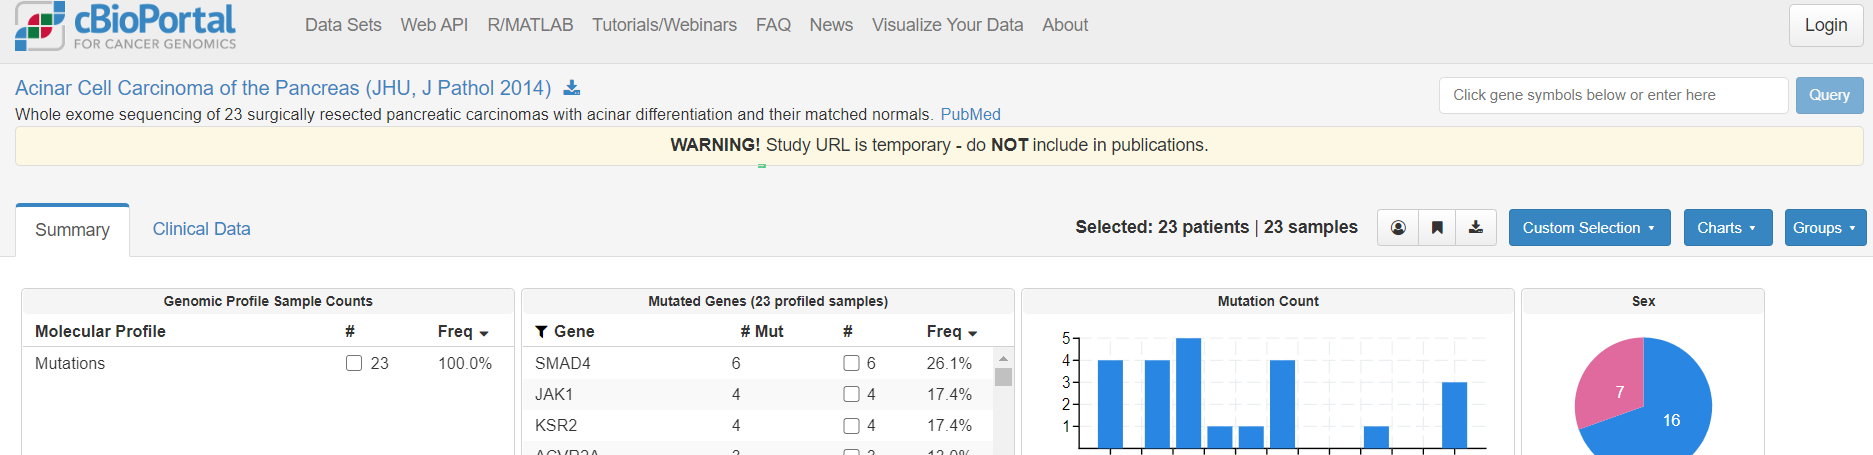Sort Molecular Profile table by Freq

pyautogui.click(x=463, y=331)
